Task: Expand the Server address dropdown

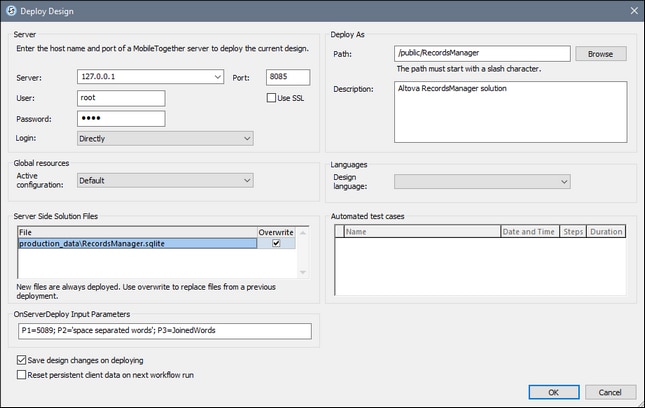Action: pyautogui.click(x=218, y=77)
